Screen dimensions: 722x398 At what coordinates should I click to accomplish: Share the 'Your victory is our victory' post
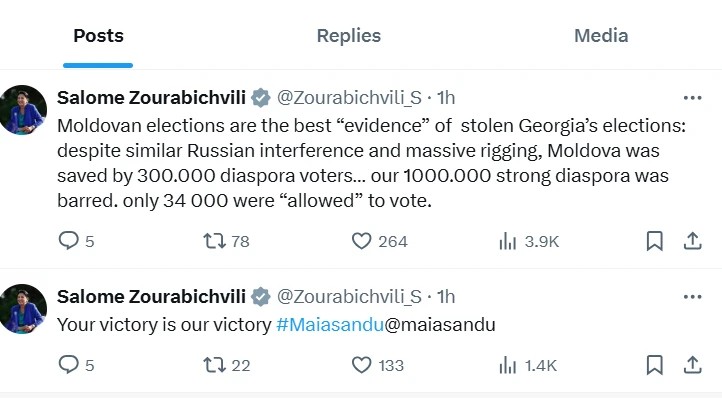point(693,365)
